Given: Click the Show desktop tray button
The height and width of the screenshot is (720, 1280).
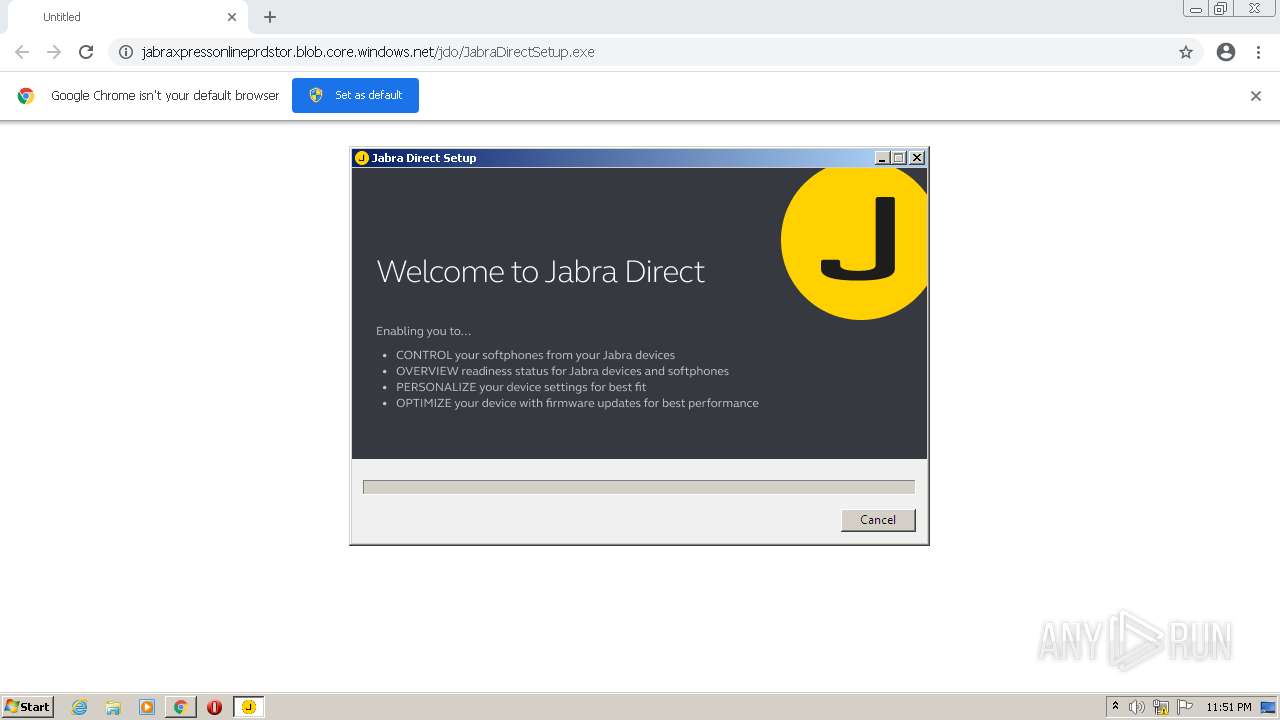Looking at the screenshot, I should pos(1268,707).
